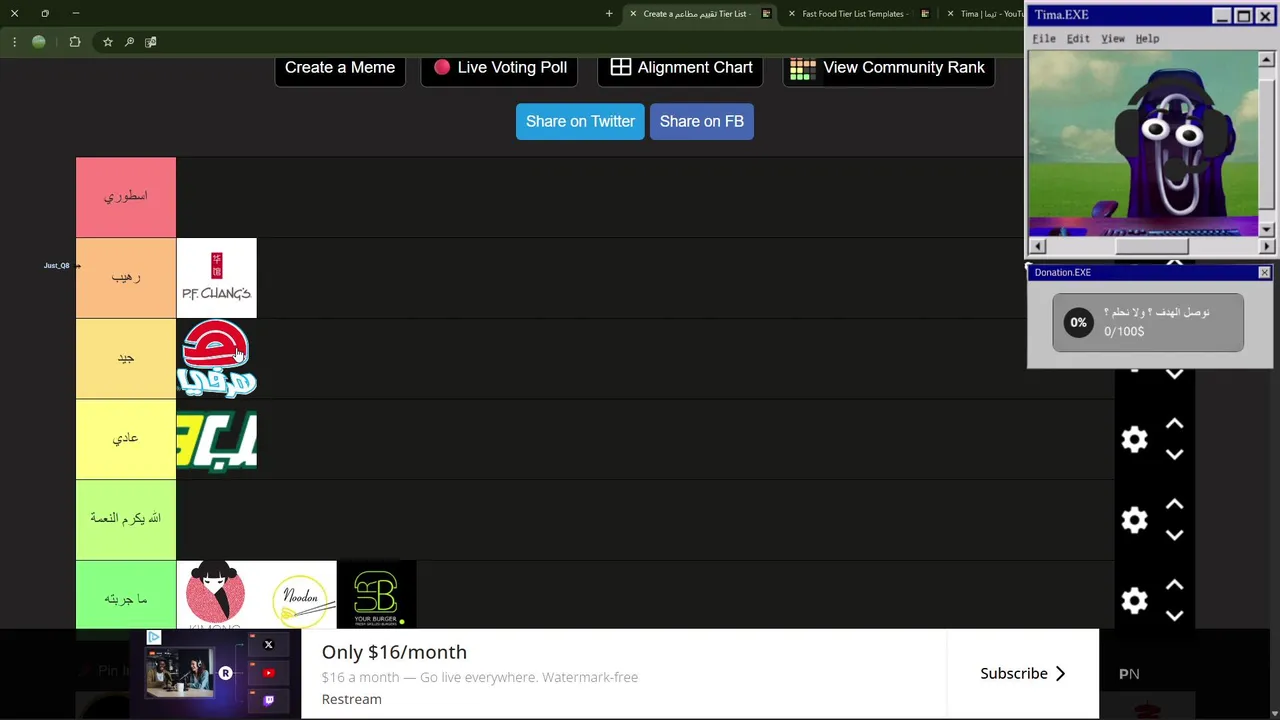1280x720 pixels.
Task: Open settings gear for الله يكرم النعمة row
Action: (1134, 520)
